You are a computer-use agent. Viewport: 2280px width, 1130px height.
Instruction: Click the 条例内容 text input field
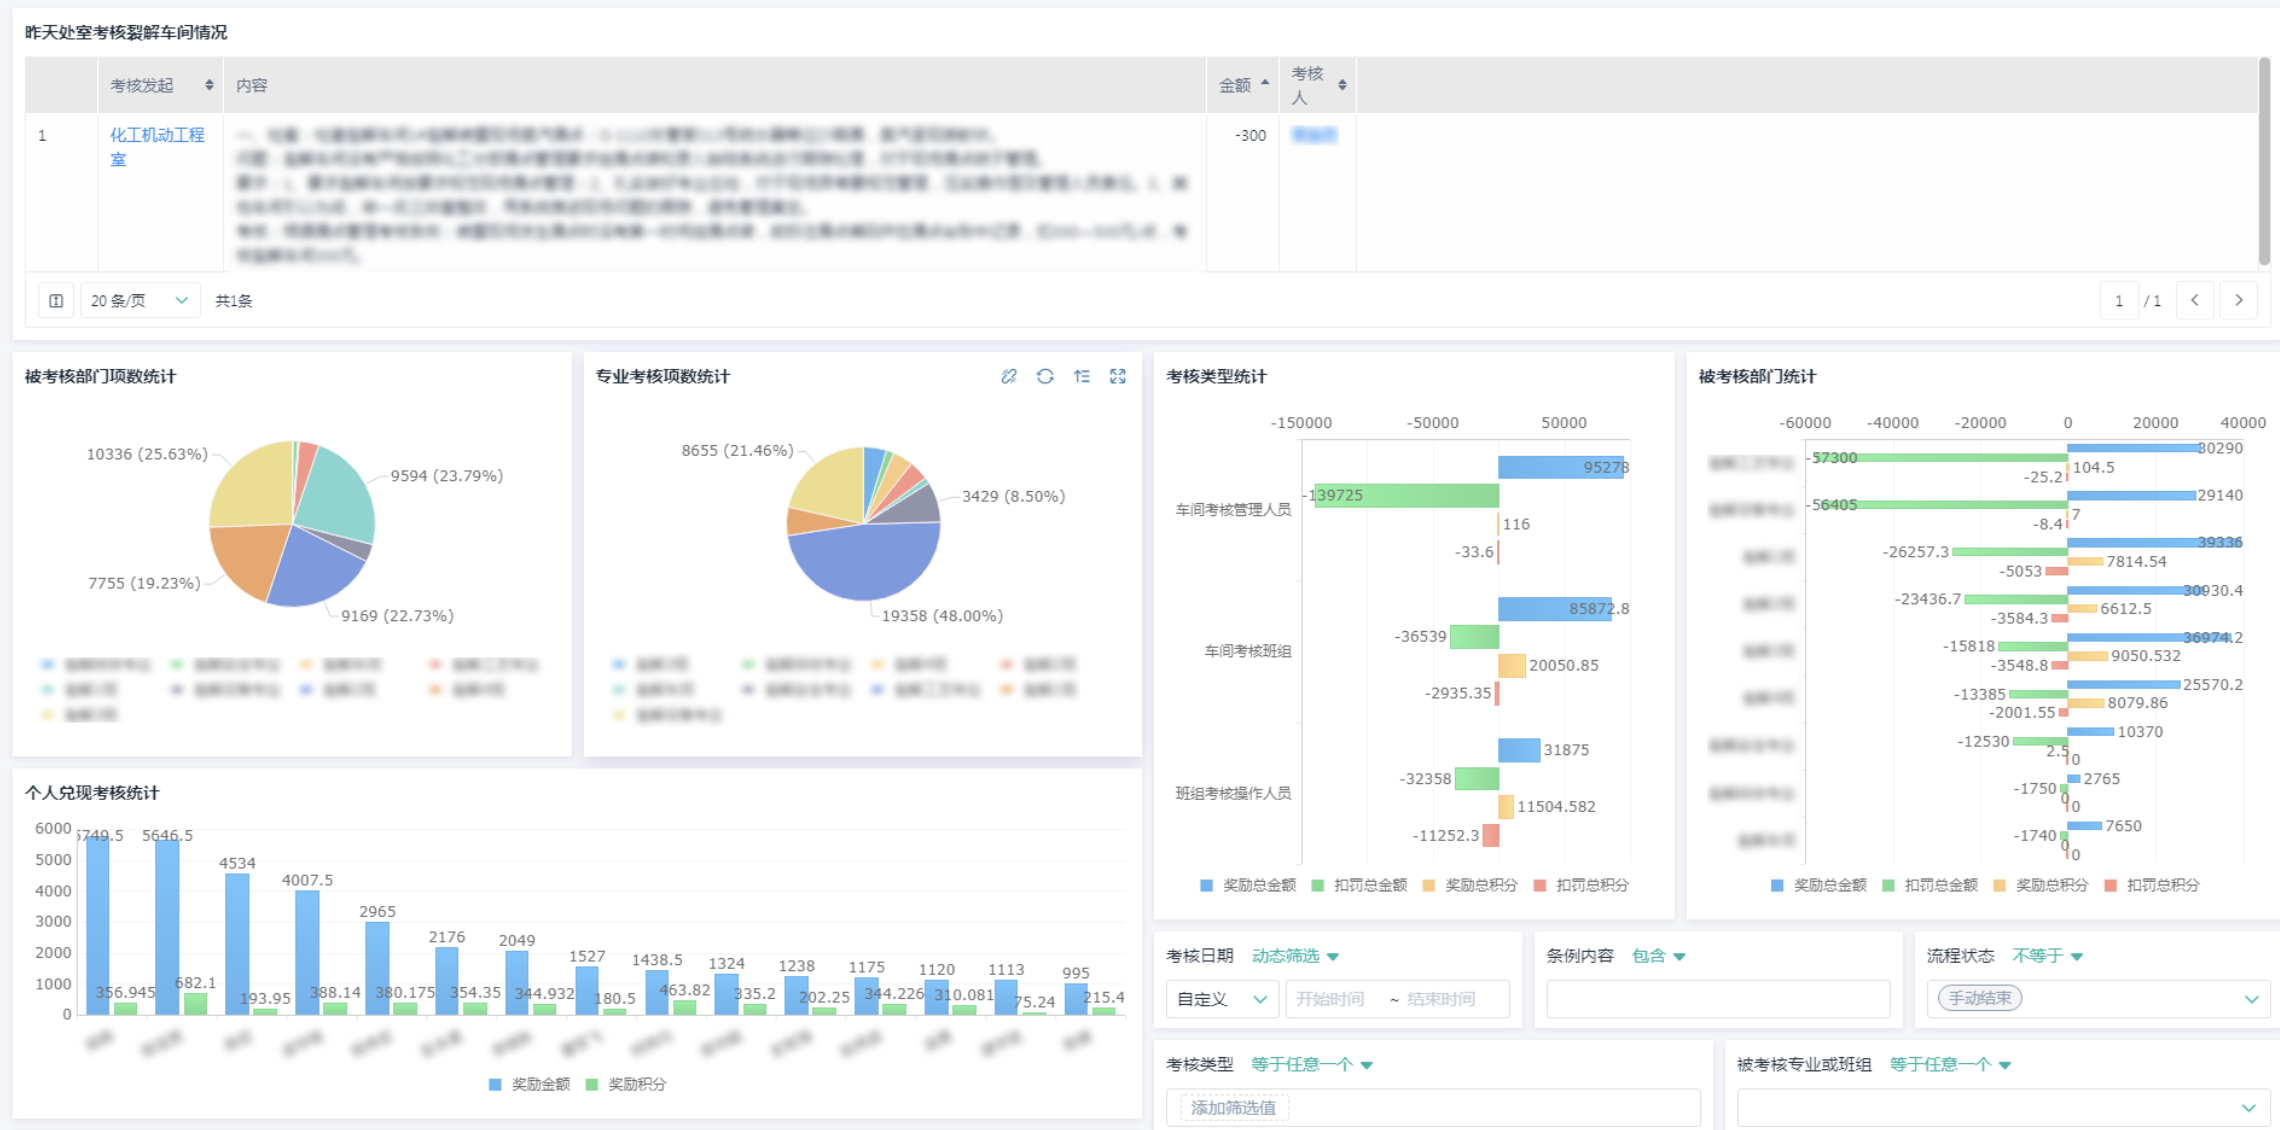coord(1718,999)
